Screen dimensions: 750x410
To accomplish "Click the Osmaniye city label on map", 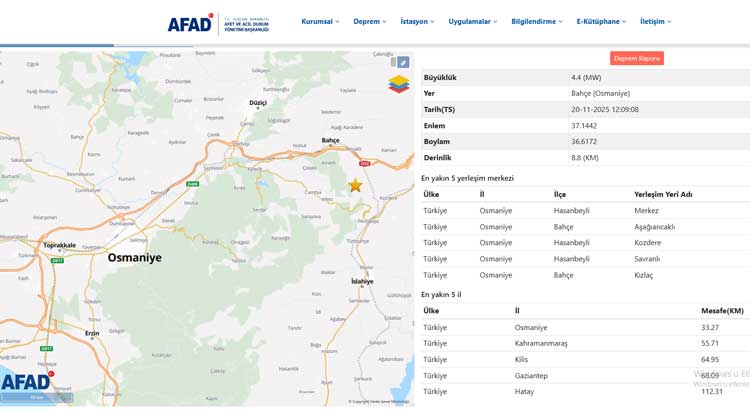I will click(x=134, y=258).
